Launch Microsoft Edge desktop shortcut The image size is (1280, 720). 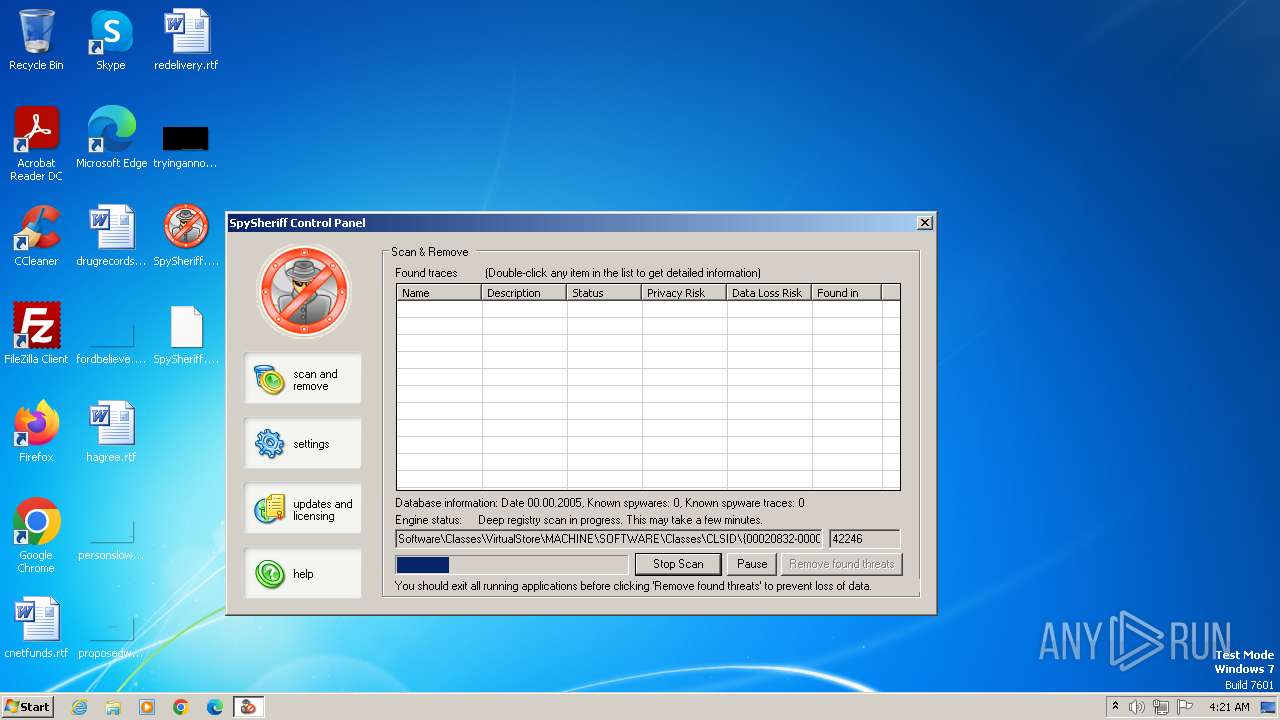111,138
